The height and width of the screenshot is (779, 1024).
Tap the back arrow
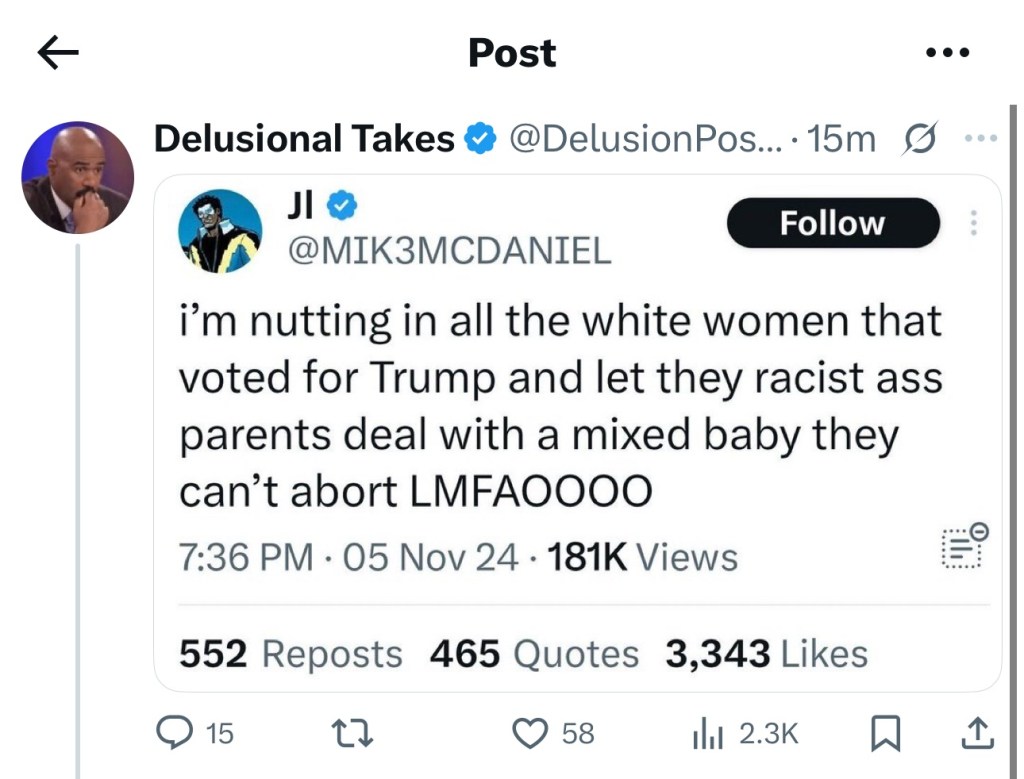pyautogui.click(x=58, y=54)
